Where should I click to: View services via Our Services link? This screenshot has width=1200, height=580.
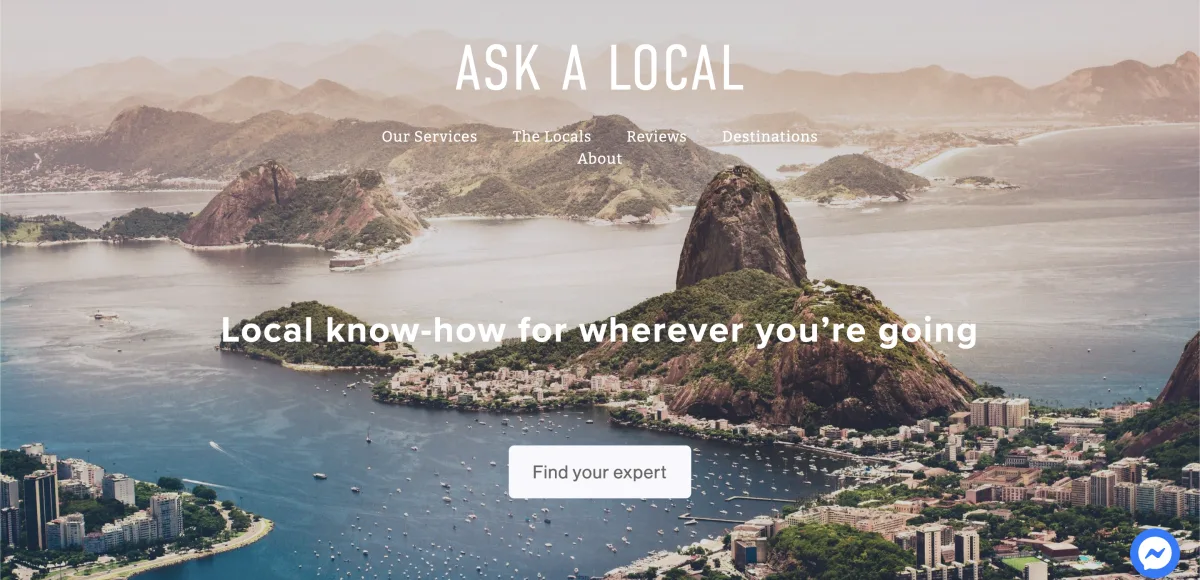pyautogui.click(x=429, y=136)
